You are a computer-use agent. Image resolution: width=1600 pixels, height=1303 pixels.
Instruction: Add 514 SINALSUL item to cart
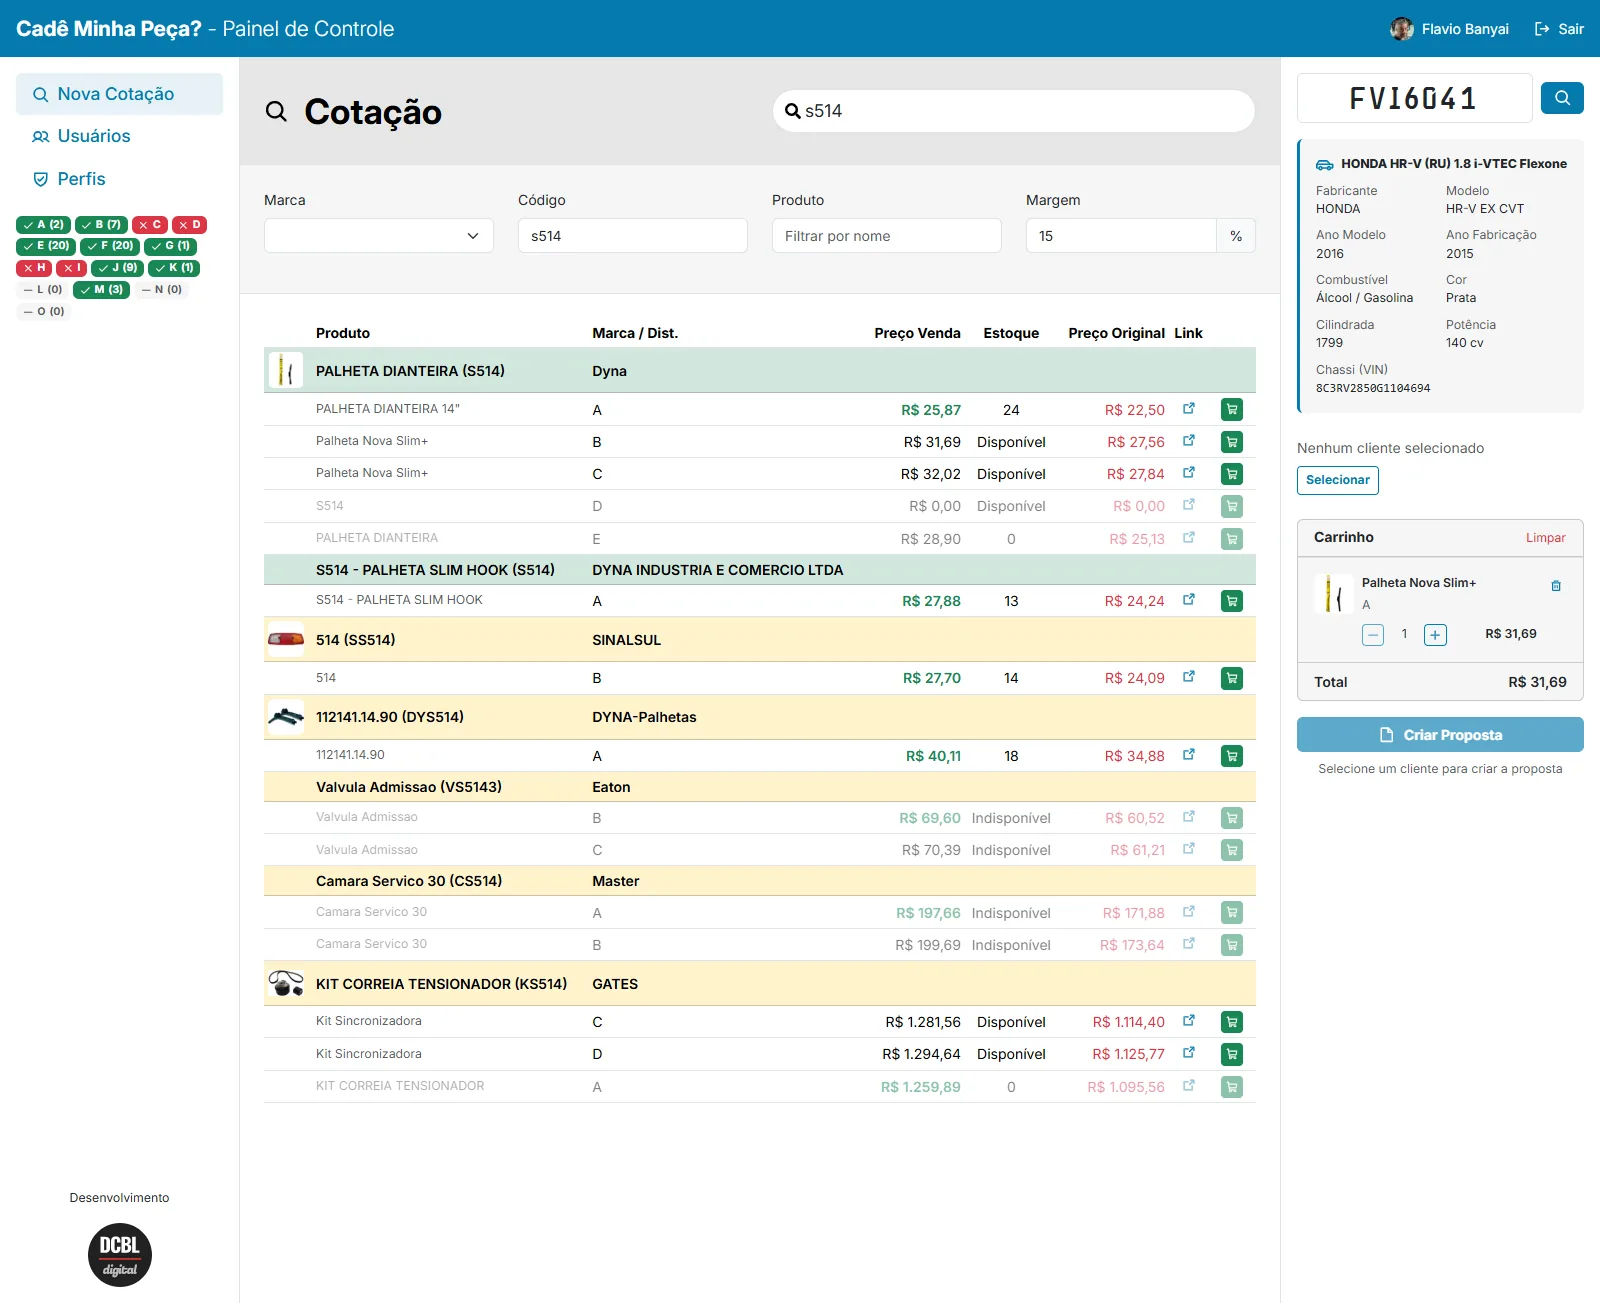point(1232,678)
